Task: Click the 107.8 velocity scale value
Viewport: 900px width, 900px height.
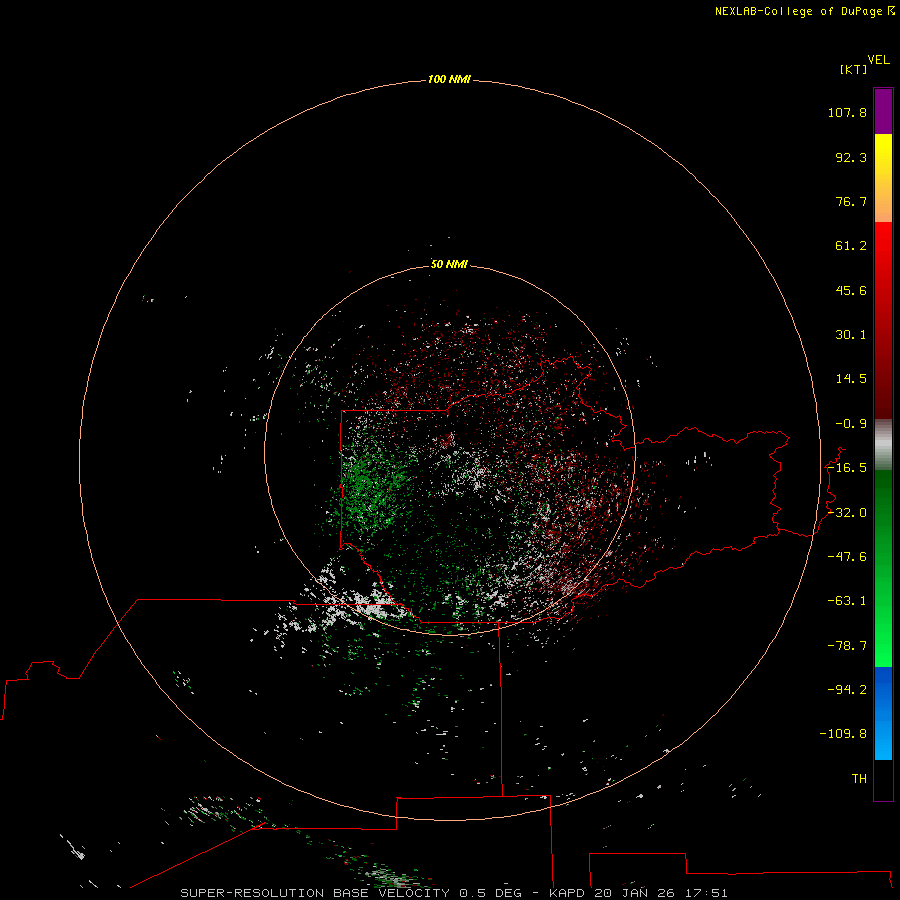Action: 847,112
